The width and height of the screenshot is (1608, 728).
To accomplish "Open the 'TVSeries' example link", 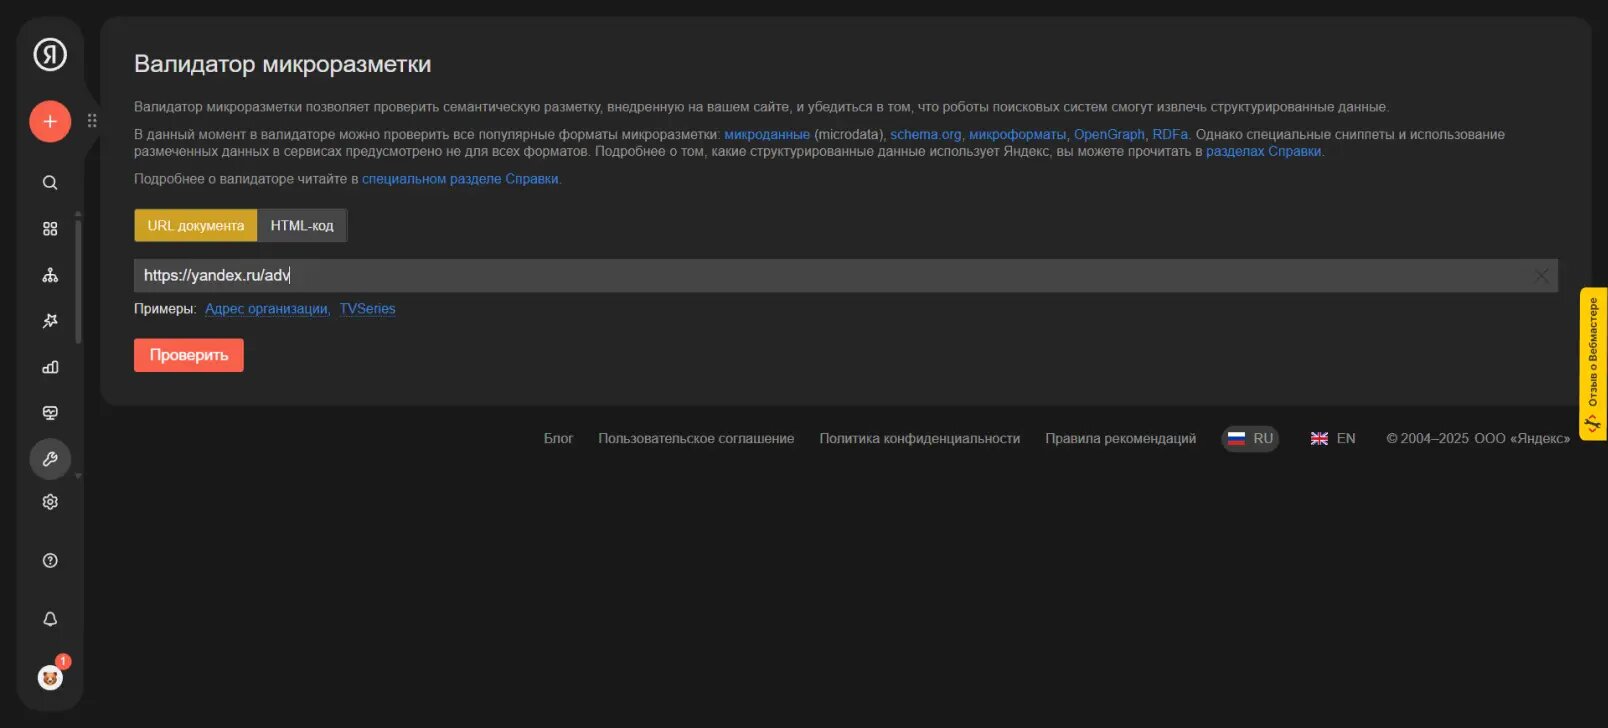I will click(x=367, y=309).
